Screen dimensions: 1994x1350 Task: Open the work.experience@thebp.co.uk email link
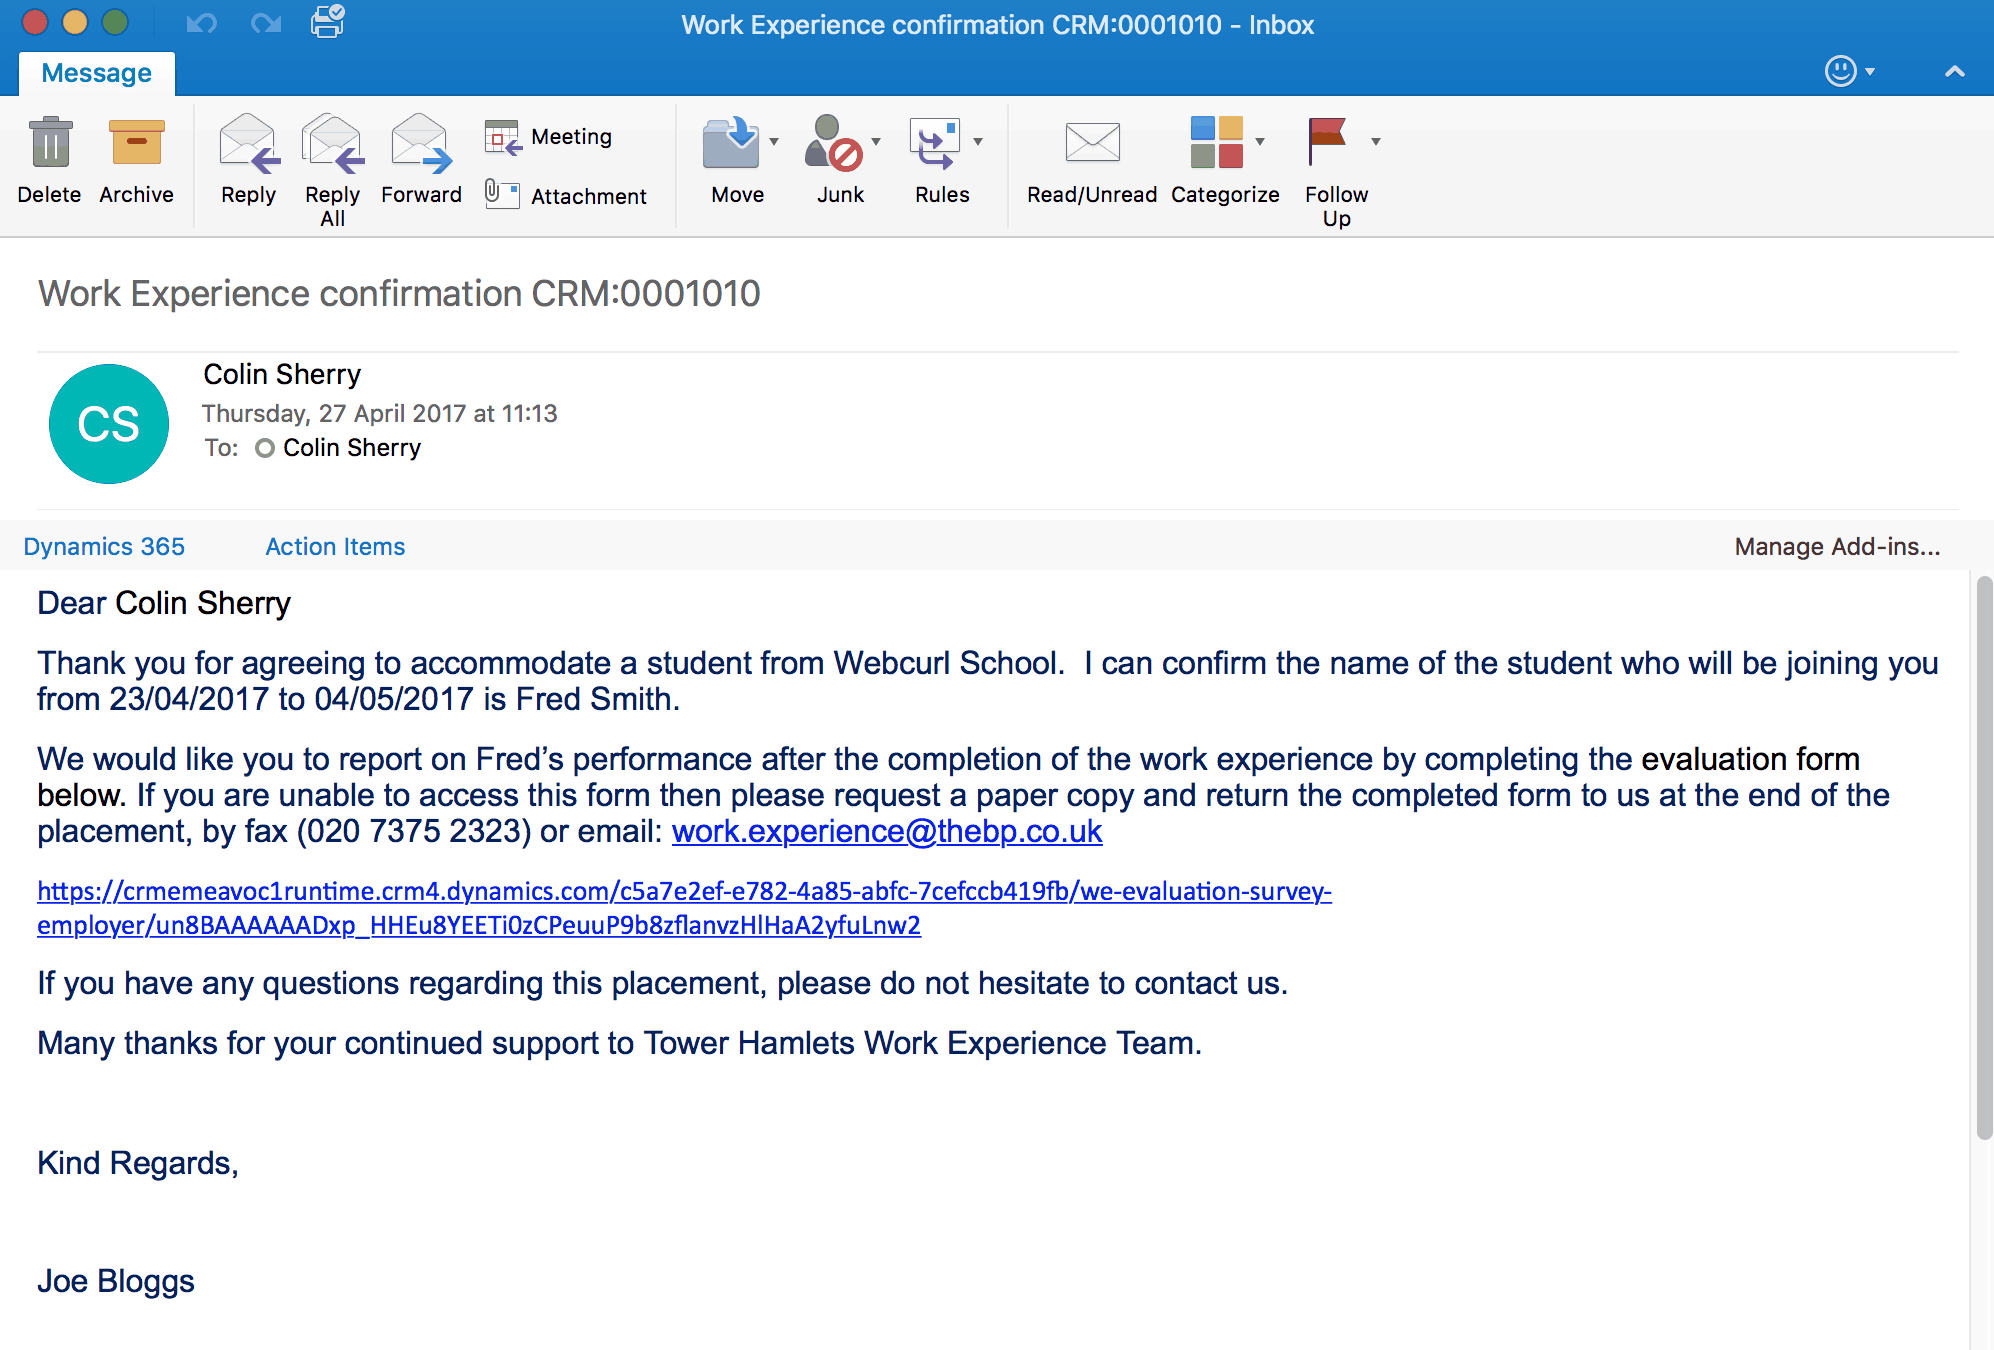pyautogui.click(x=886, y=831)
